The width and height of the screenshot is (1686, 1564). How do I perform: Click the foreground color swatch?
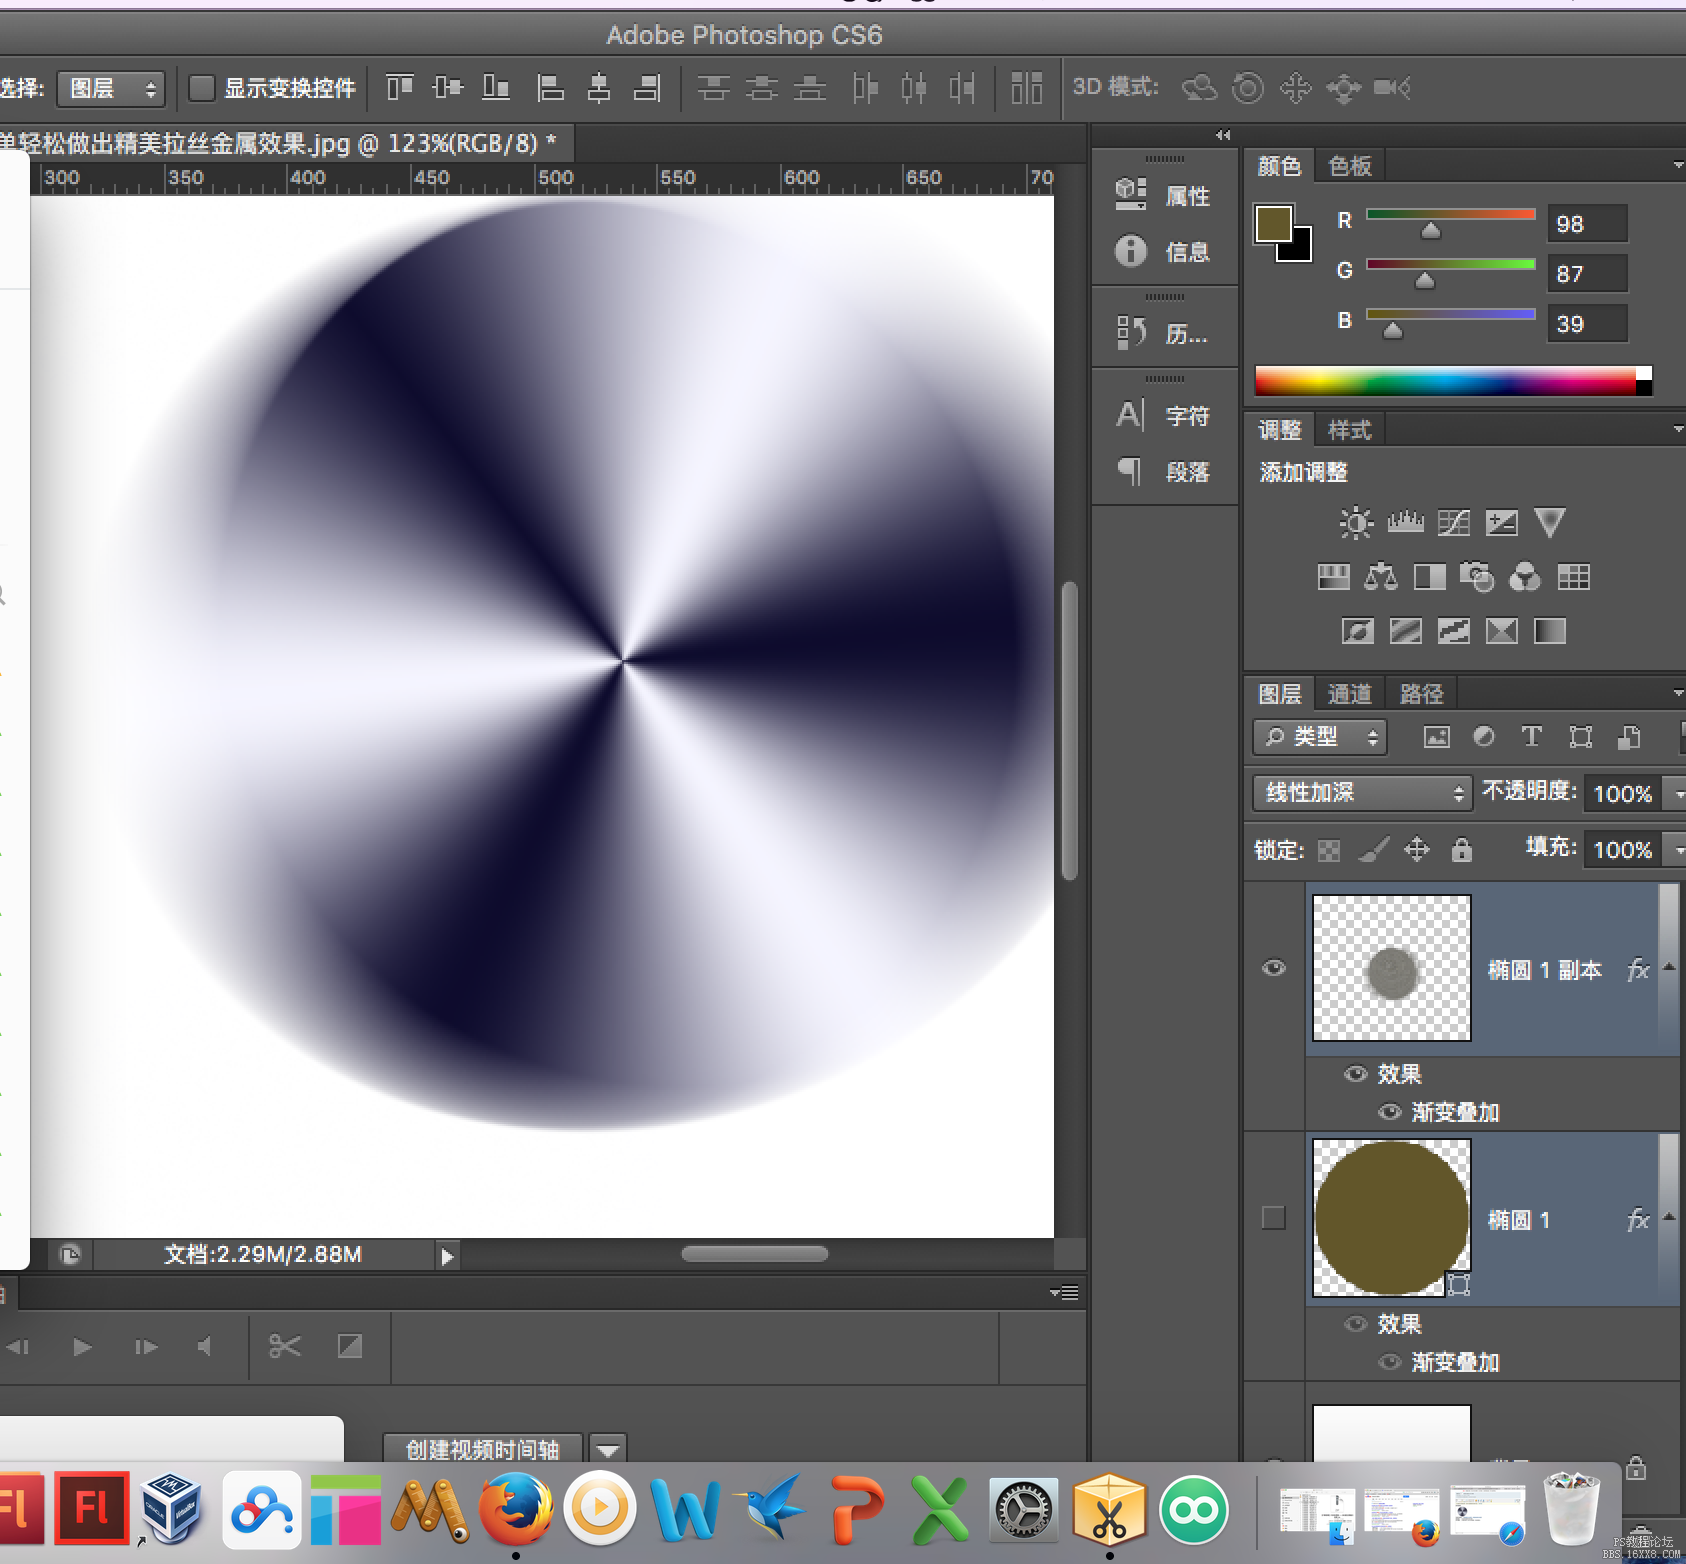point(1274,224)
